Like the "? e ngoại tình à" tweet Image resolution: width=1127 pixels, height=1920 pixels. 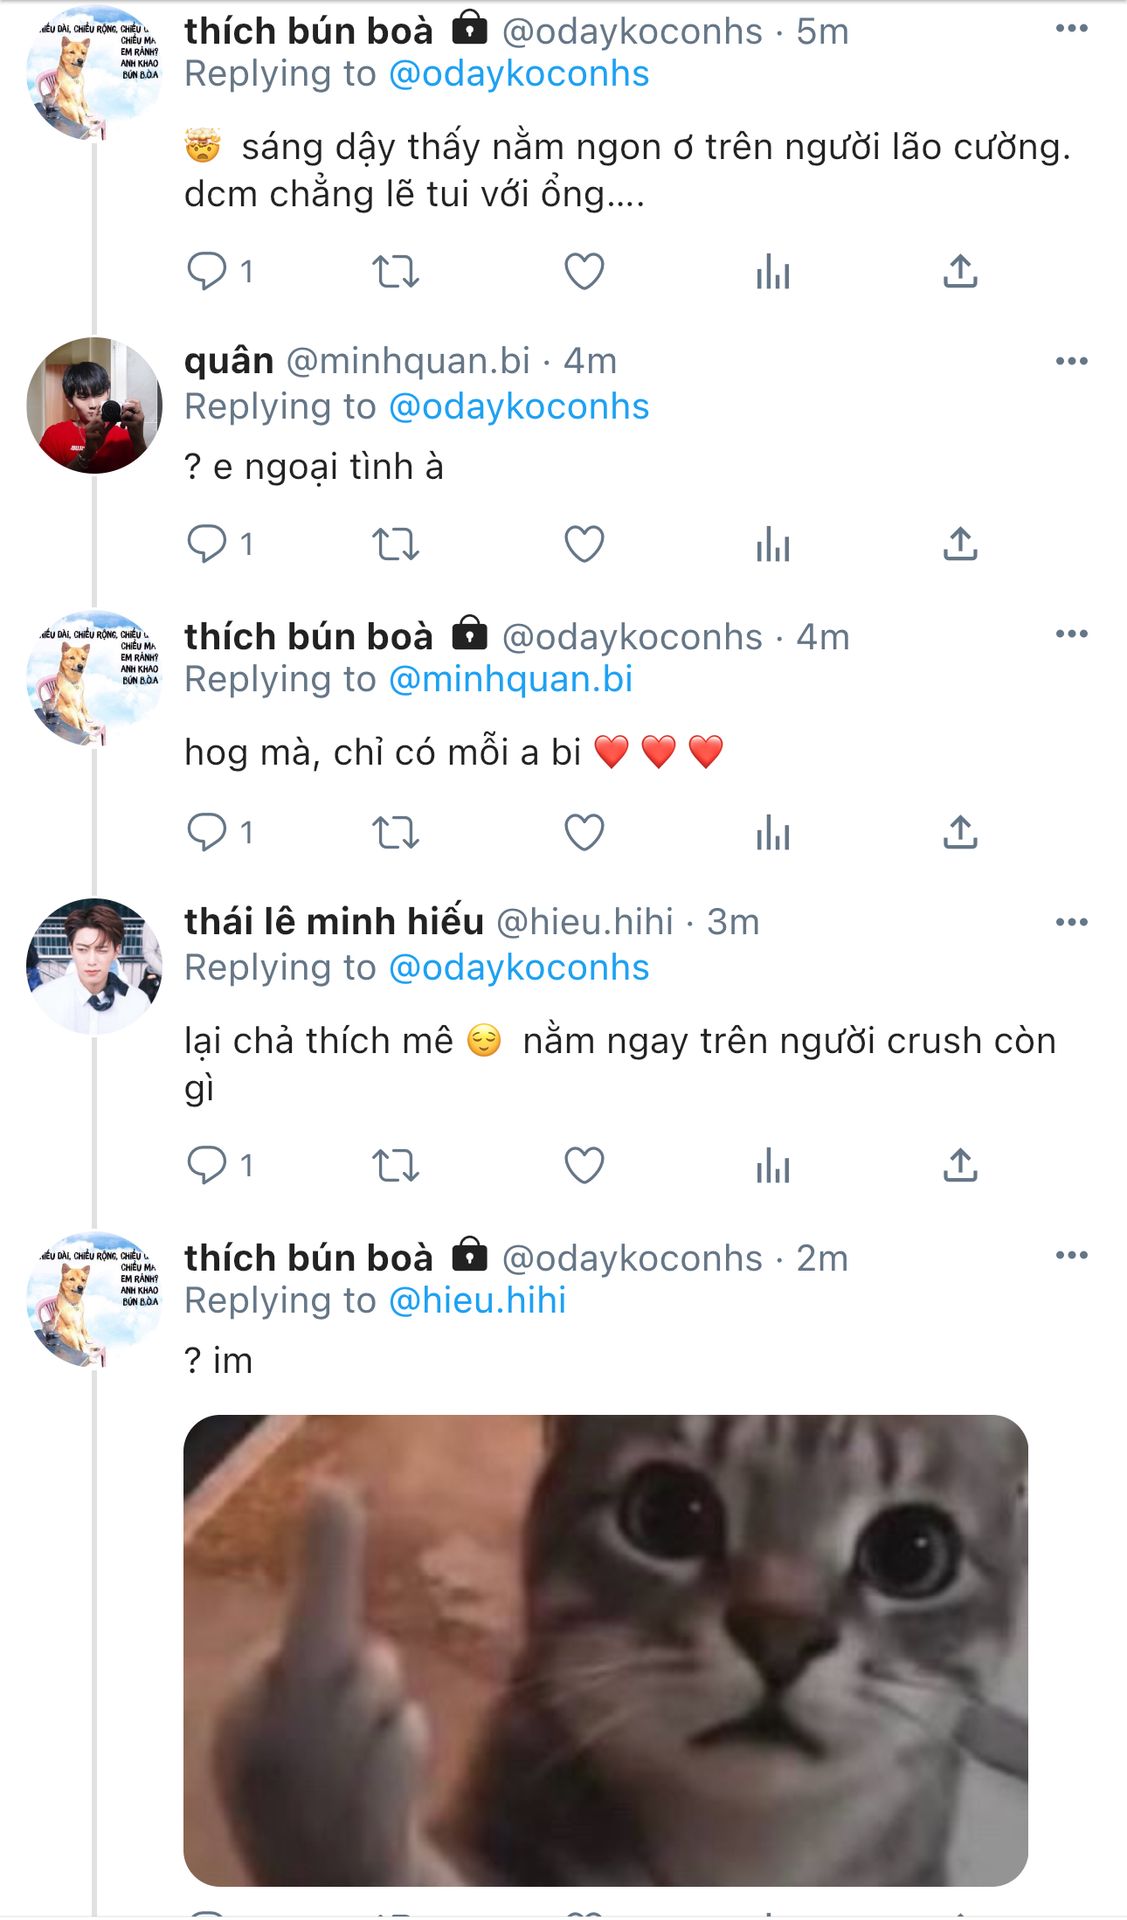pyautogui.click(x=584, y=544)
